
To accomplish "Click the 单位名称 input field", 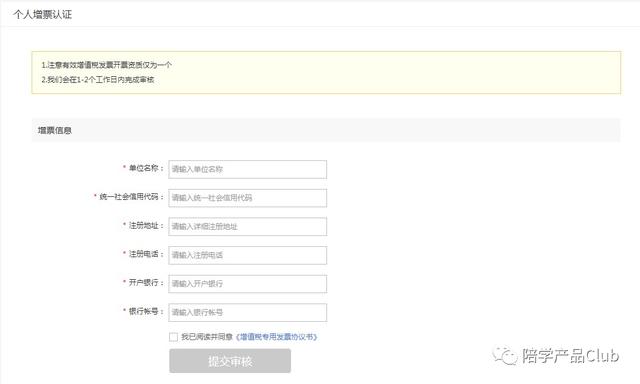I will [247, 169].
